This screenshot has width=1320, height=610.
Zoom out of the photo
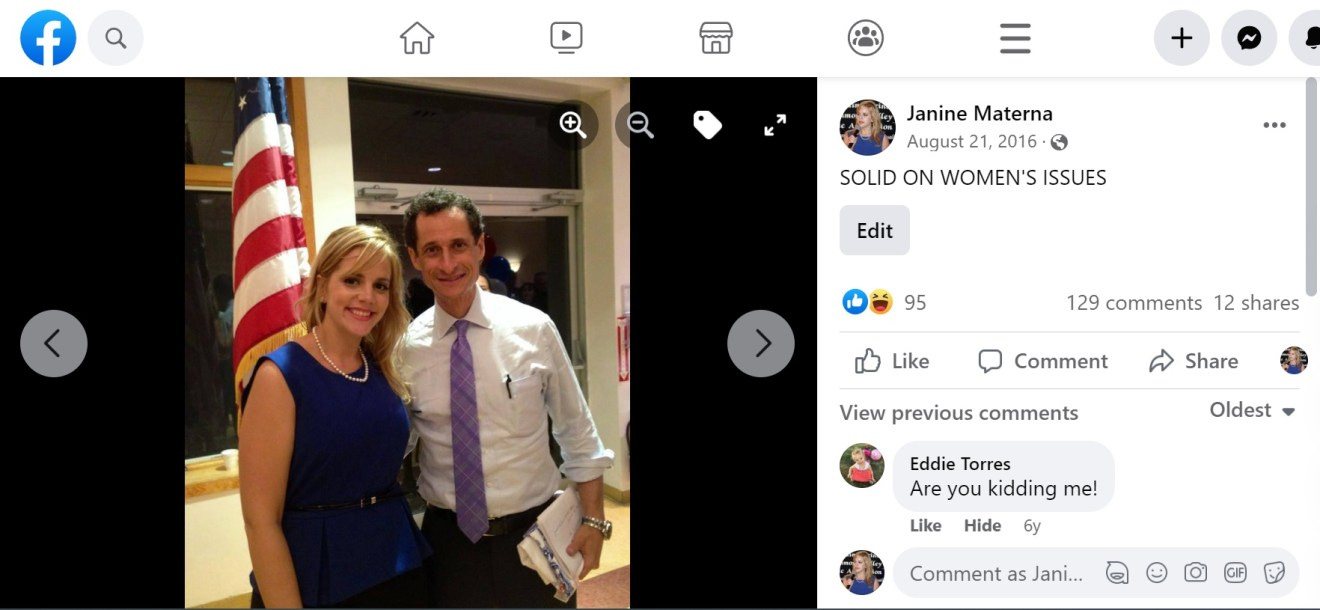640,125
